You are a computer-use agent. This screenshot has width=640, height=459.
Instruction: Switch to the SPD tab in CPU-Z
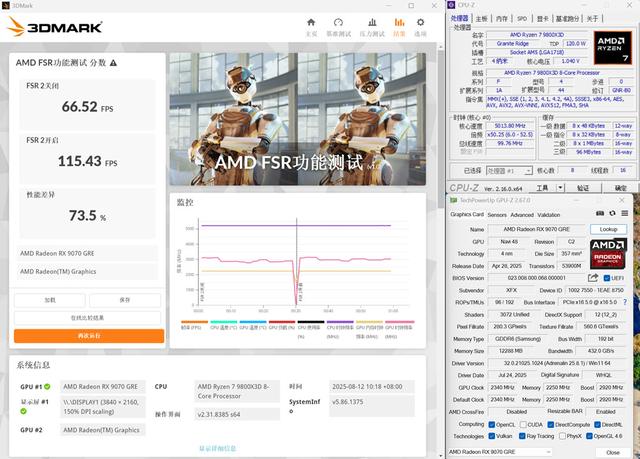[522, 19]
